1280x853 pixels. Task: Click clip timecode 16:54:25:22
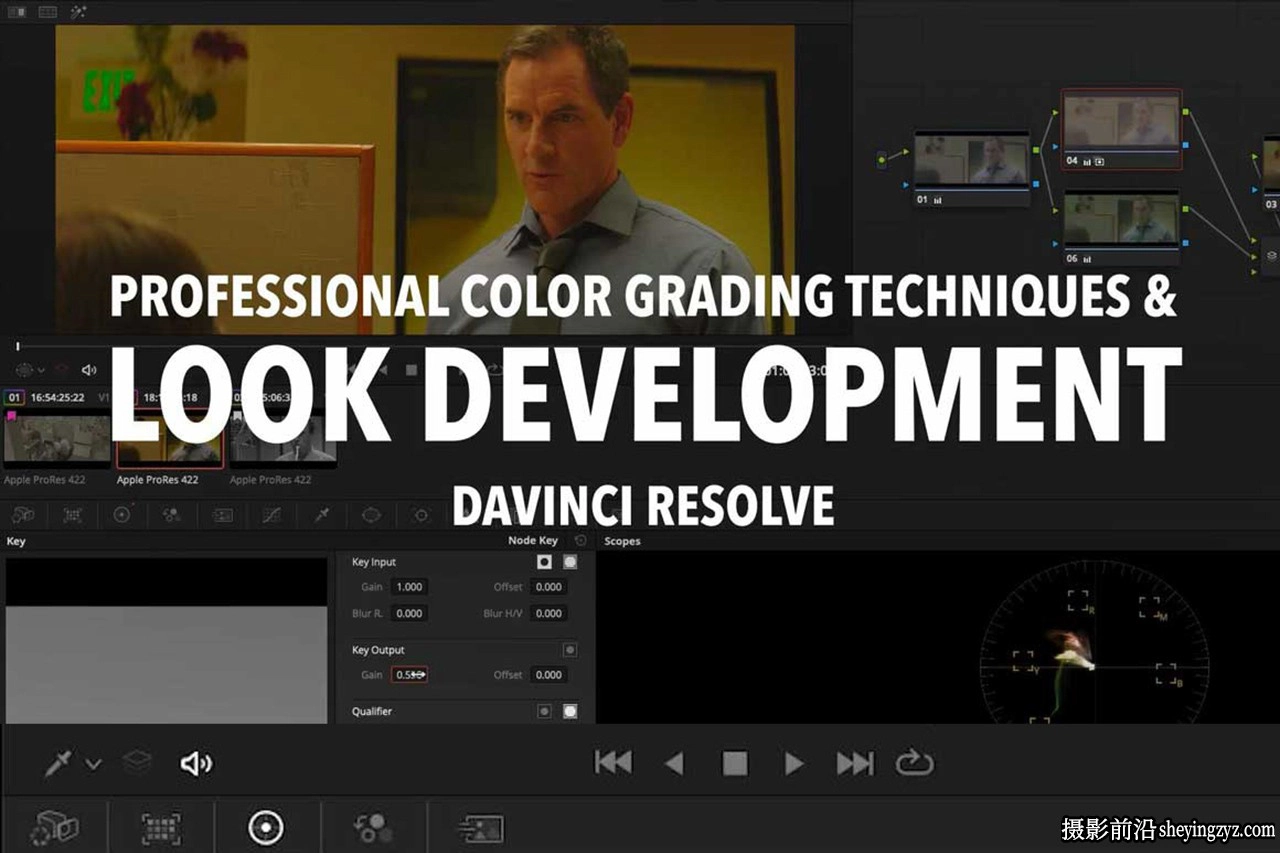click(x=57, y=398)
